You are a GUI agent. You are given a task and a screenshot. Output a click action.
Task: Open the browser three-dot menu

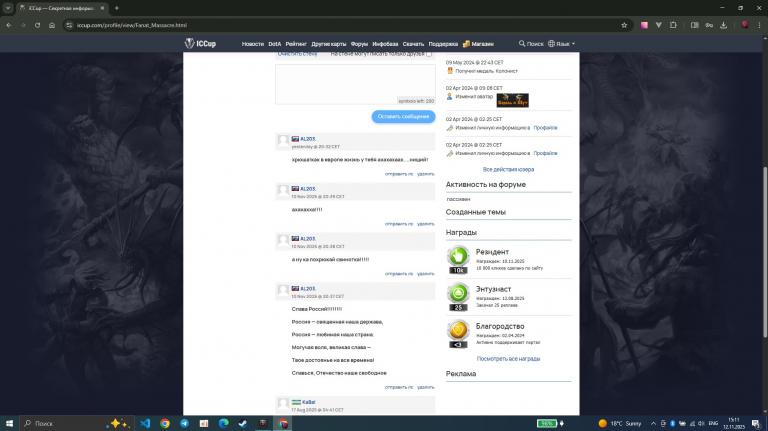point(760,25)
